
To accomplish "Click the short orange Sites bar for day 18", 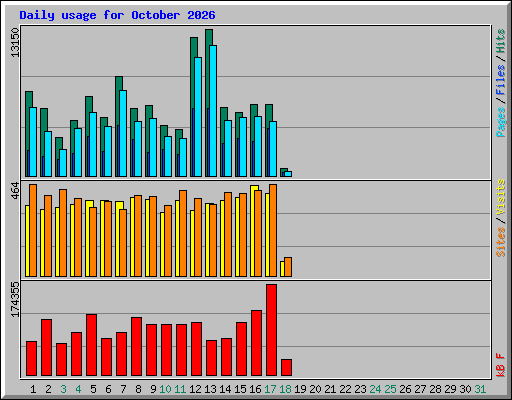I will 288,267.
